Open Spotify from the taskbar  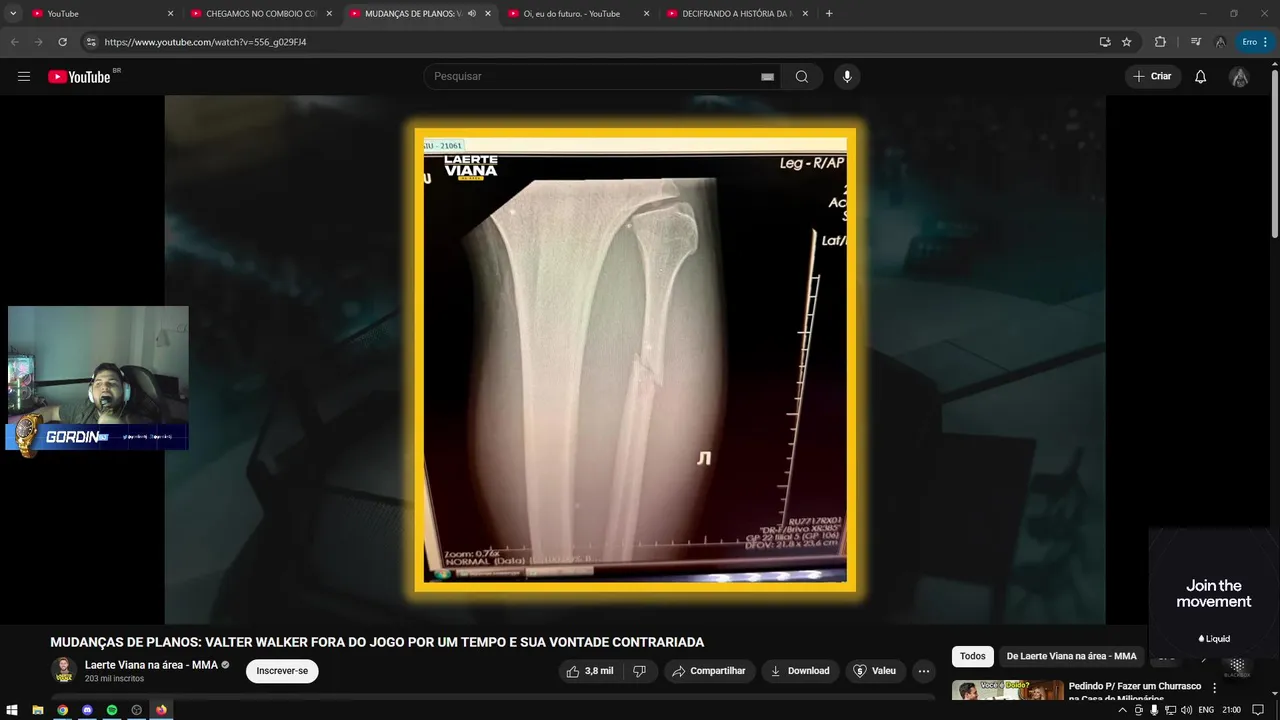(112, 710)
